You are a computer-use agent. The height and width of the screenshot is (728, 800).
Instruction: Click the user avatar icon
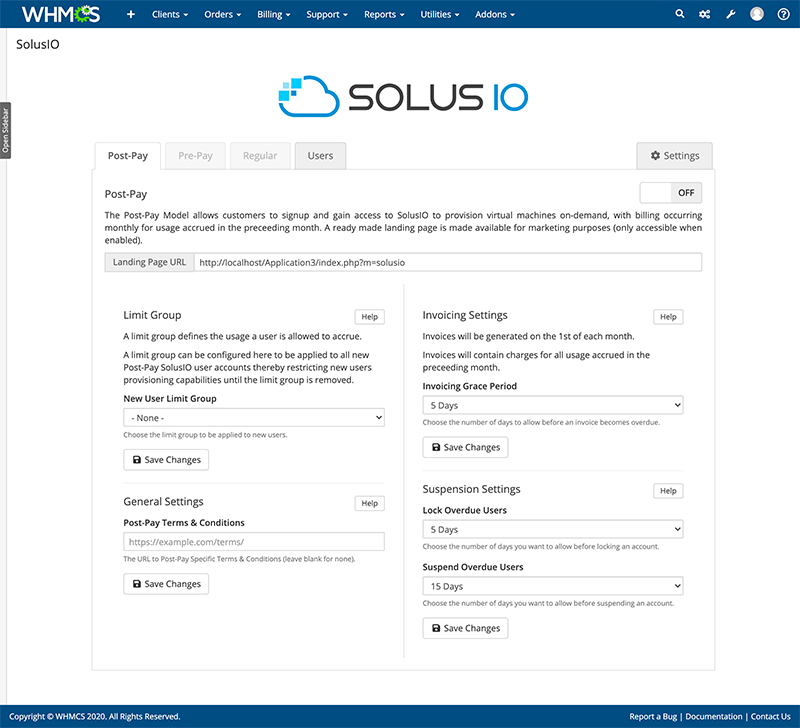(757, 15)
